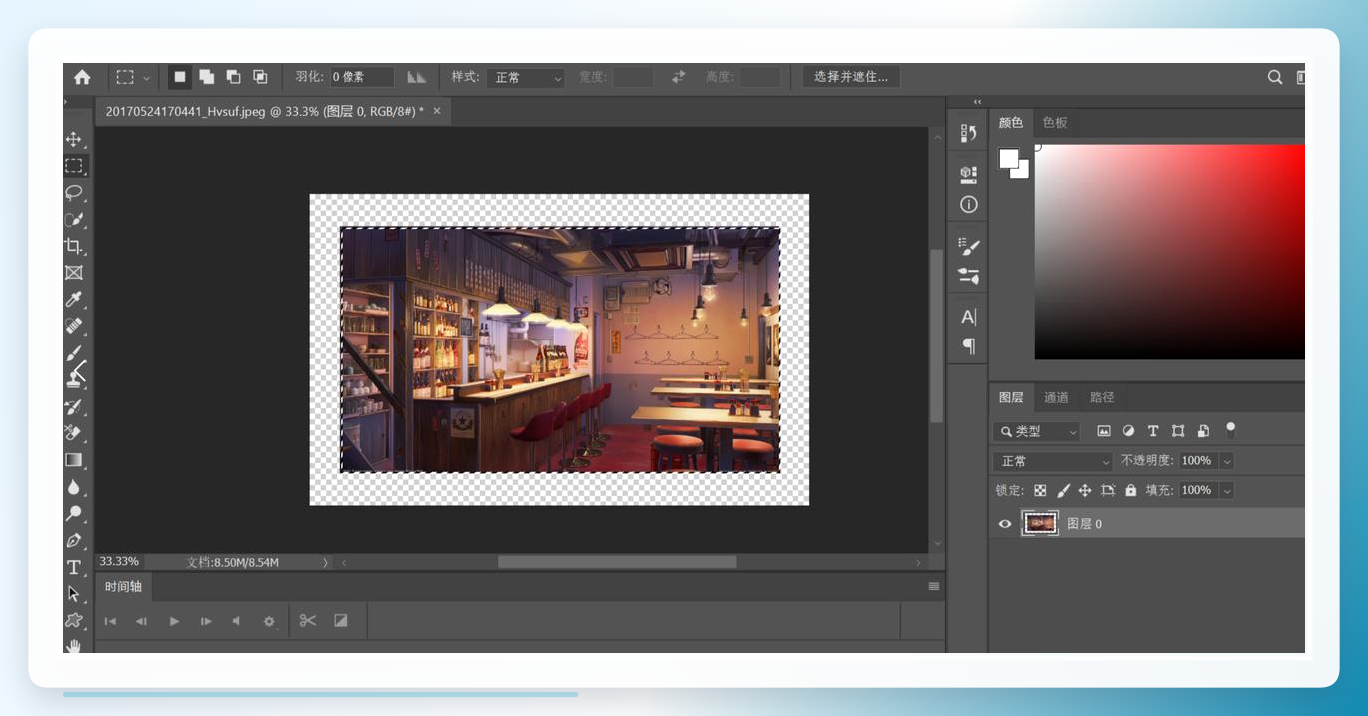Click the 选择并遮住 button
This screenshot has width=1368, height=716.
[851, 77]
